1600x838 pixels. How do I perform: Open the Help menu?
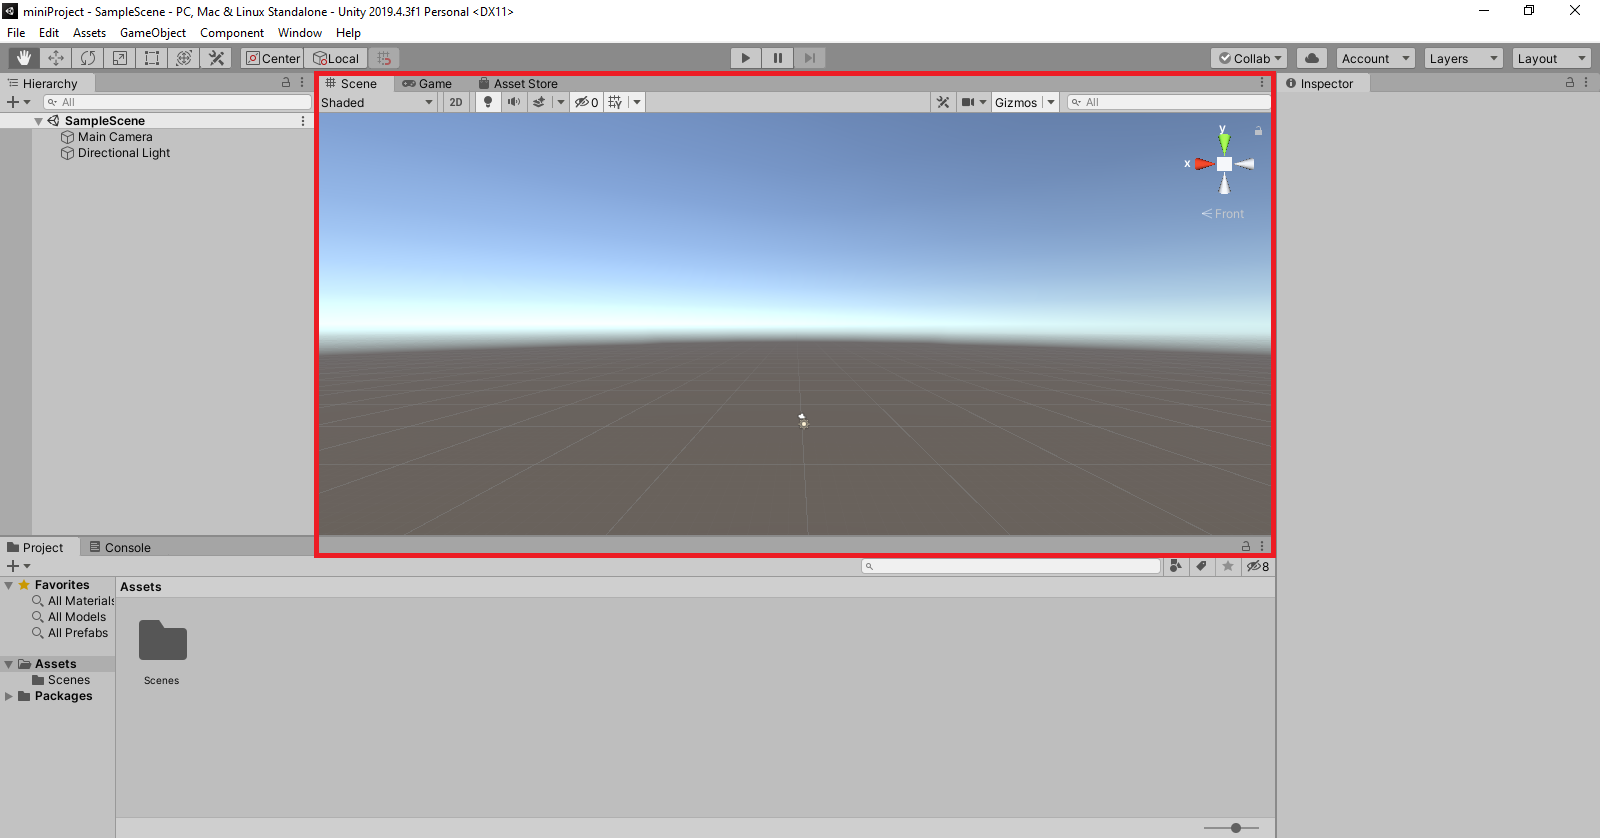[348, 33]
